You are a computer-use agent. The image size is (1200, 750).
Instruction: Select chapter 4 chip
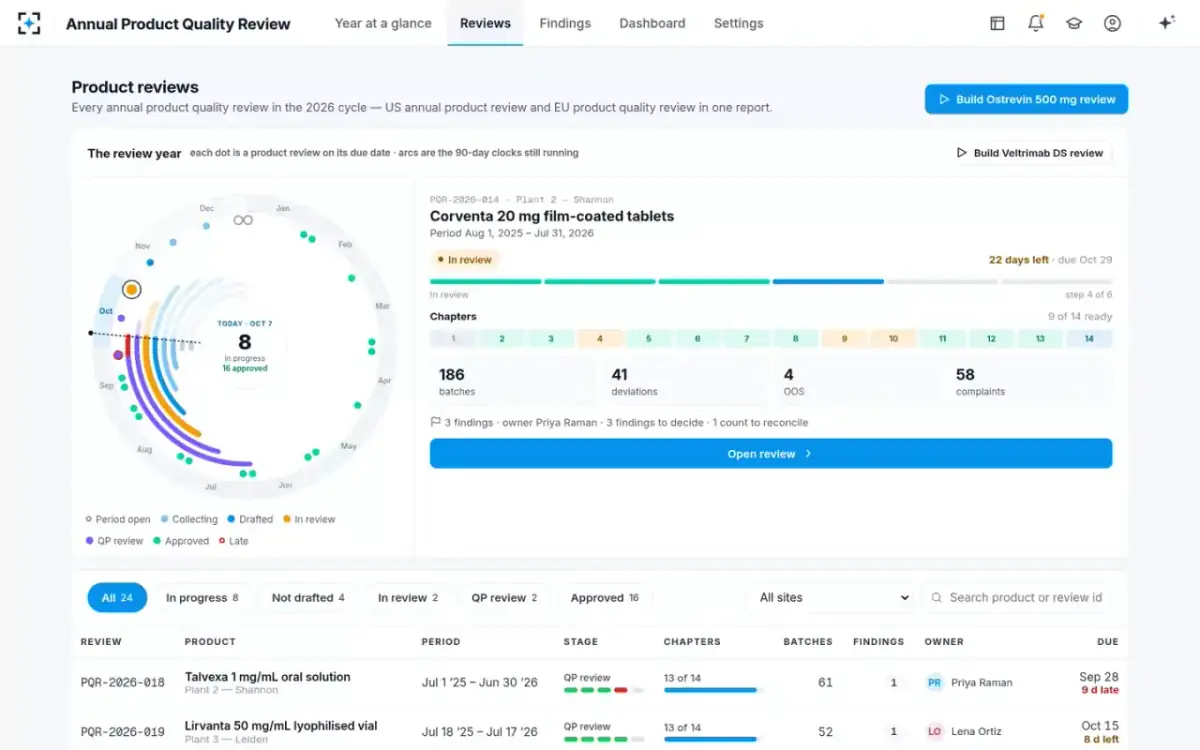600,339
